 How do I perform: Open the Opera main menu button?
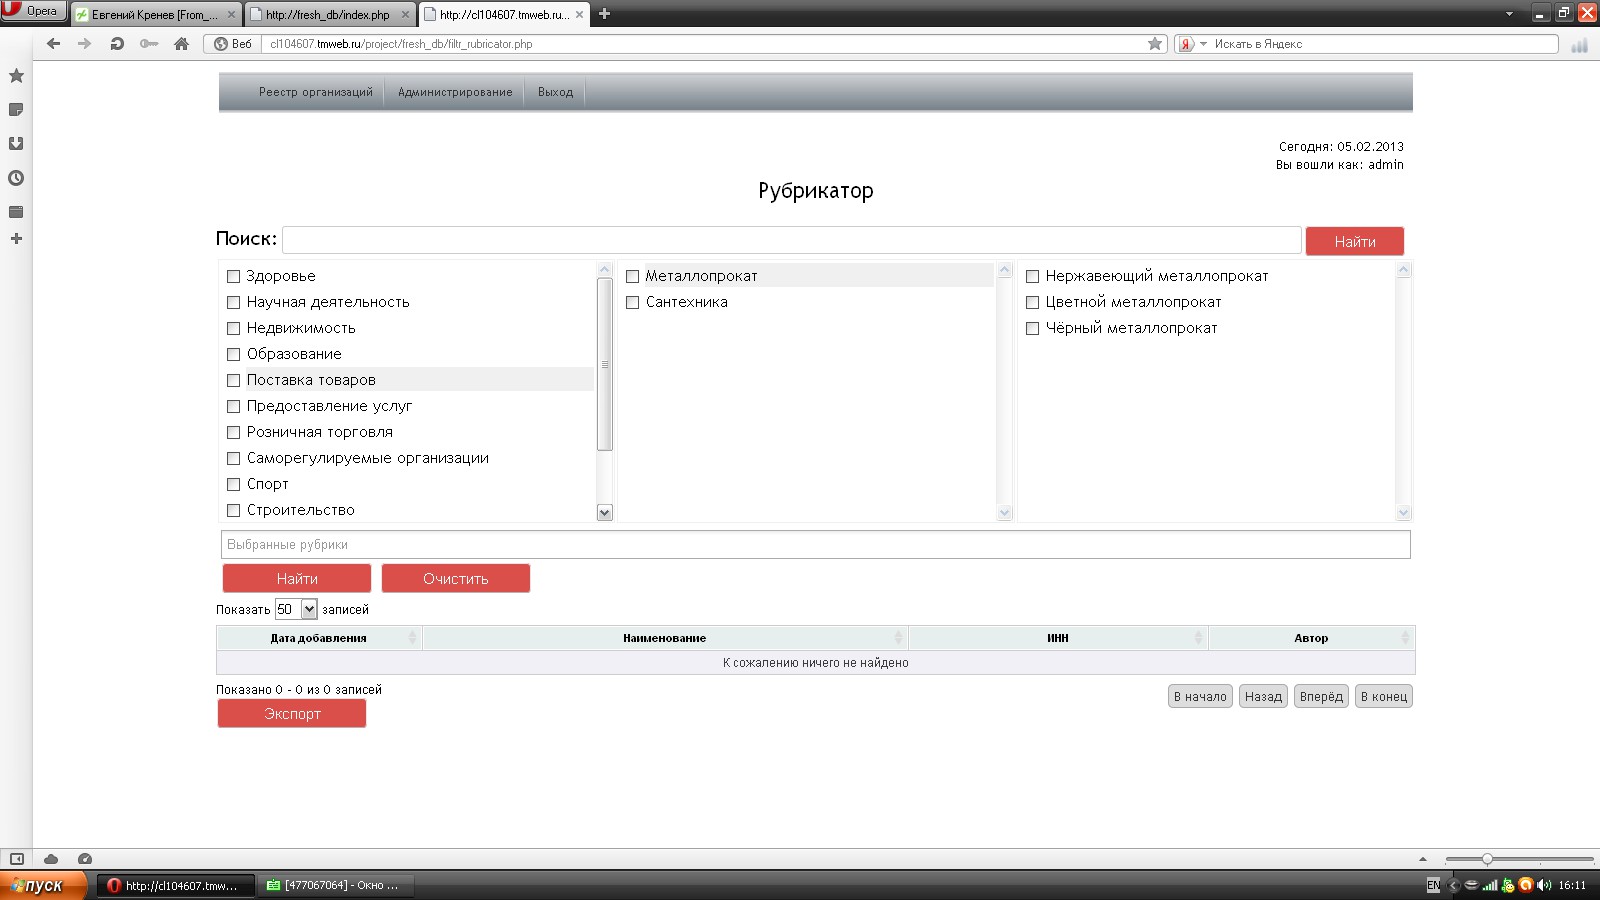tap(33, 11)
